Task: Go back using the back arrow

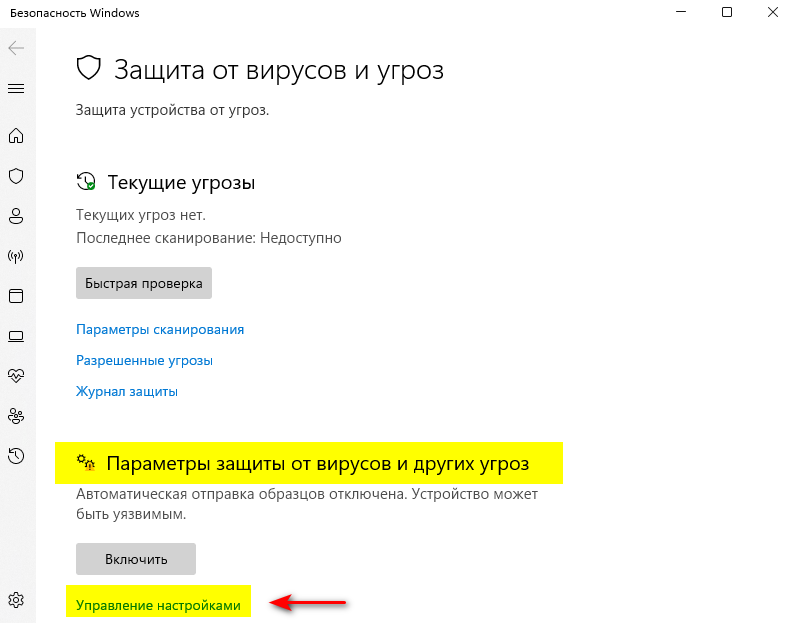Action: click(x=16, y=48)
